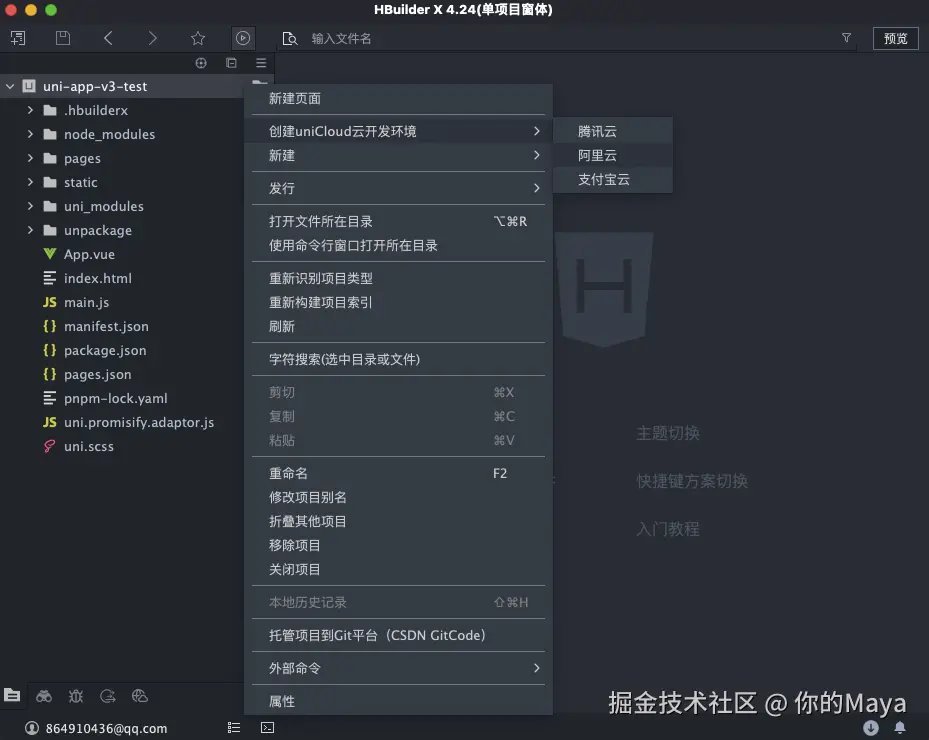Screen dimensions: 929x740
Task: Select 新建页面 from context menu
Action: click(398, 98)
